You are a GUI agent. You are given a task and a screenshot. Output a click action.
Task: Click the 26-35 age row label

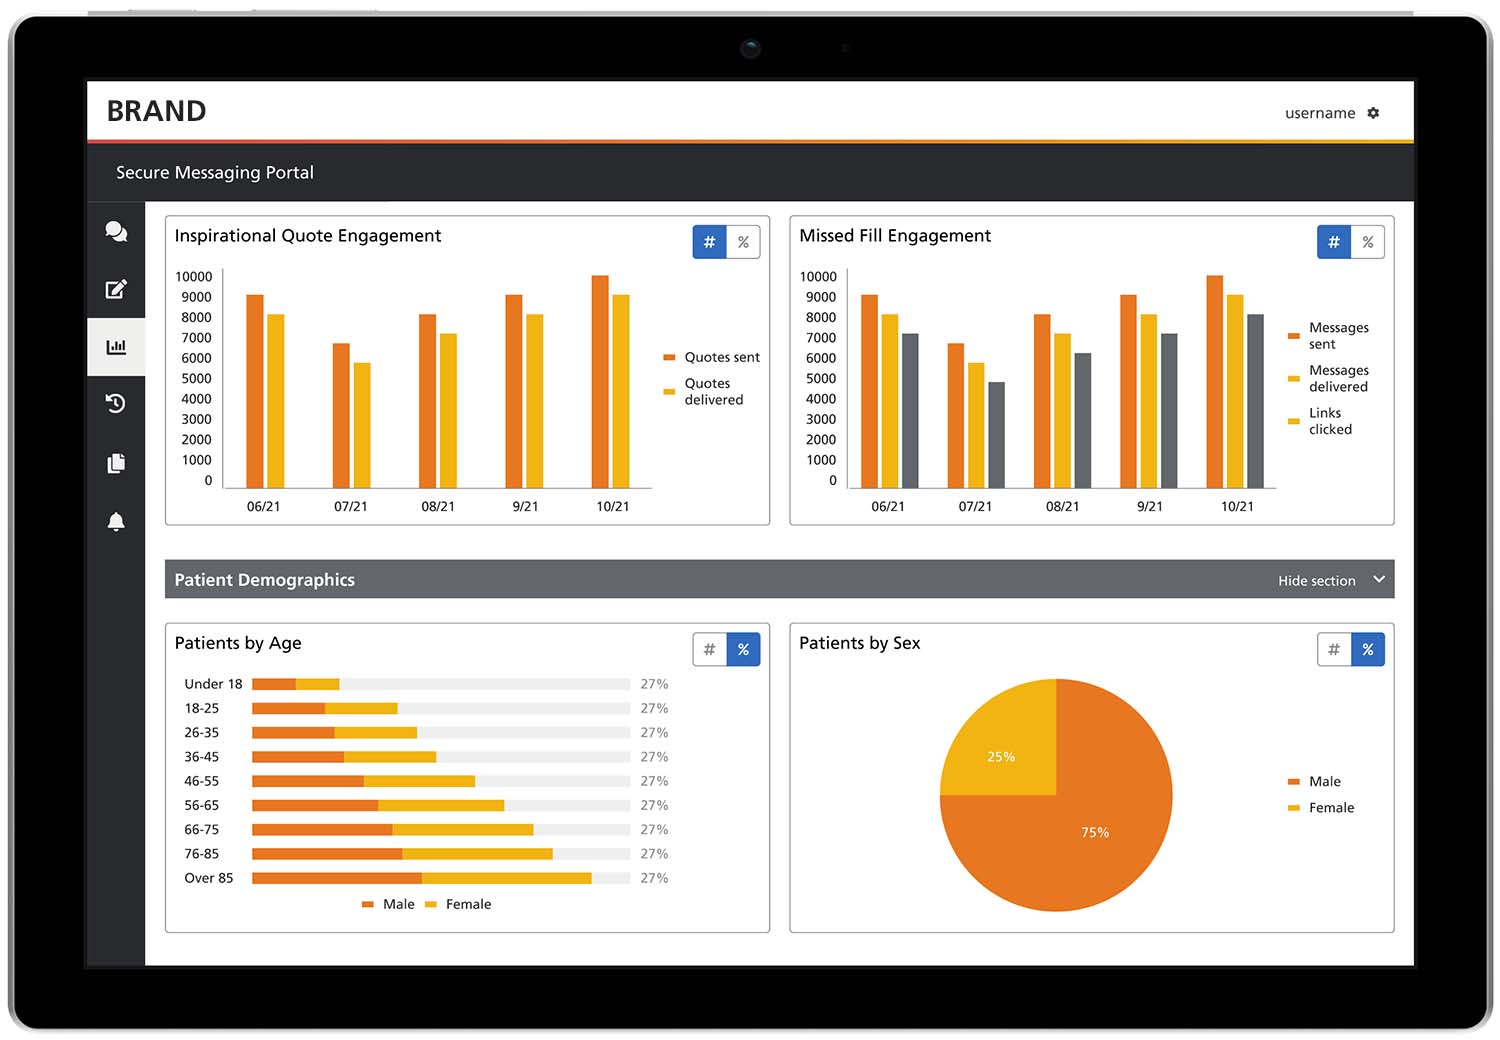pos(201,732)
